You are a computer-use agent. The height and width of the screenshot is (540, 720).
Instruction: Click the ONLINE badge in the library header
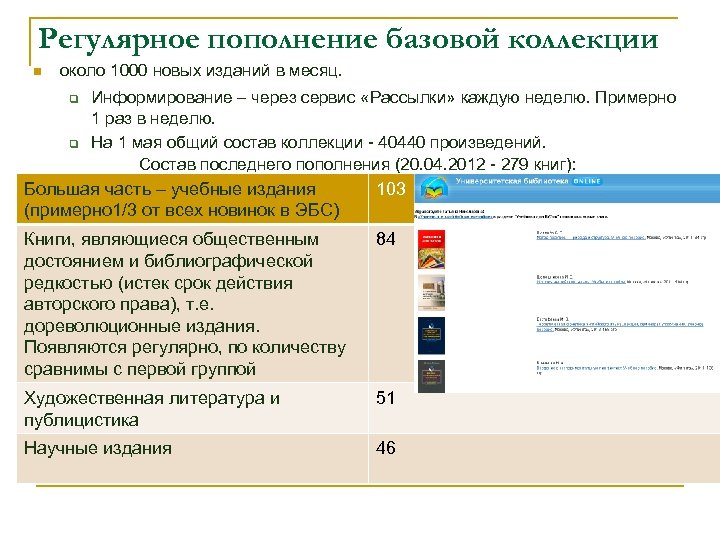[587, 181]
